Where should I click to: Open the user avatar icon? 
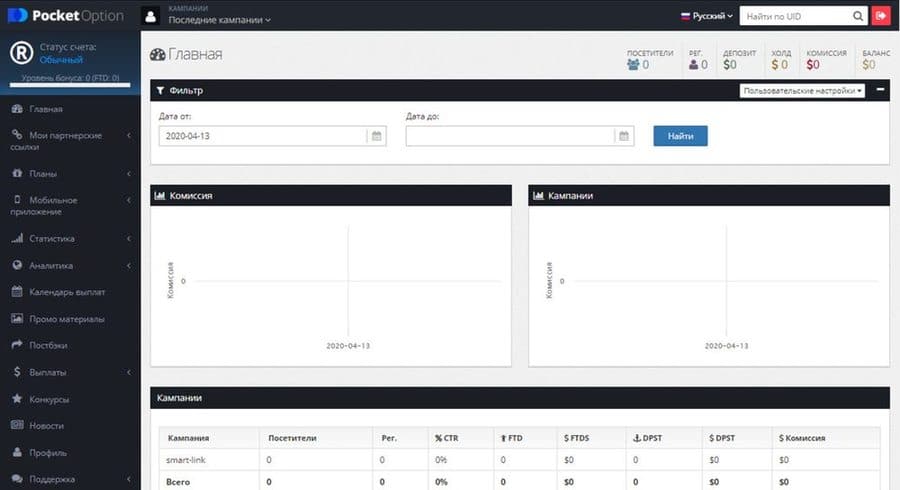[150, 16]
